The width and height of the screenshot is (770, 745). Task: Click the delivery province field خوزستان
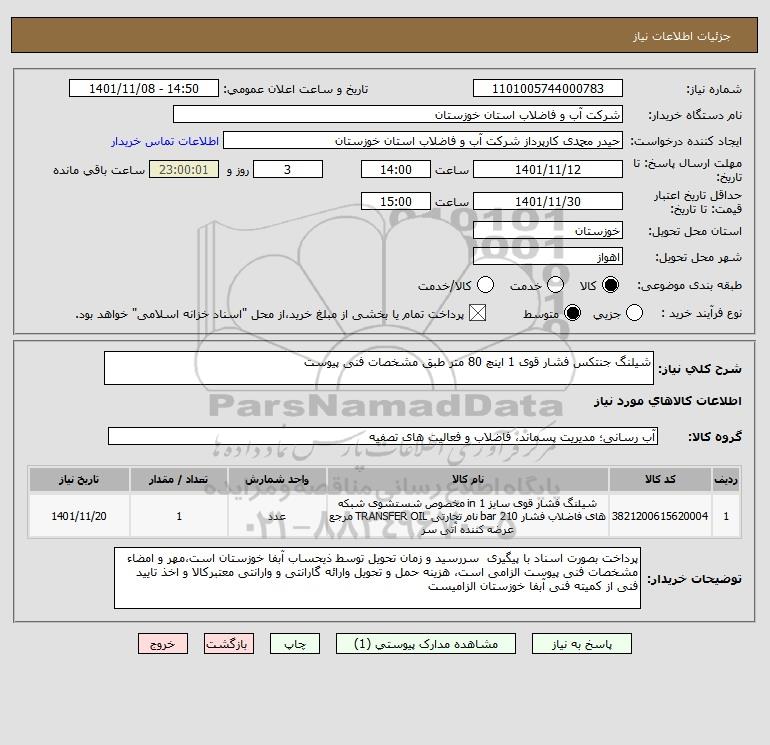(x=548, y=230)
